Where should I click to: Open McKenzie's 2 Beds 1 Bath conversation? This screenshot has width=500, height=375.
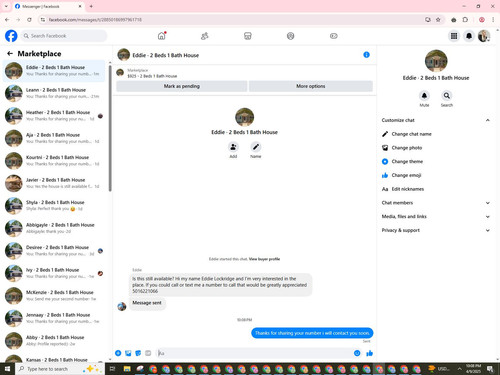click(x=53, y=296)
